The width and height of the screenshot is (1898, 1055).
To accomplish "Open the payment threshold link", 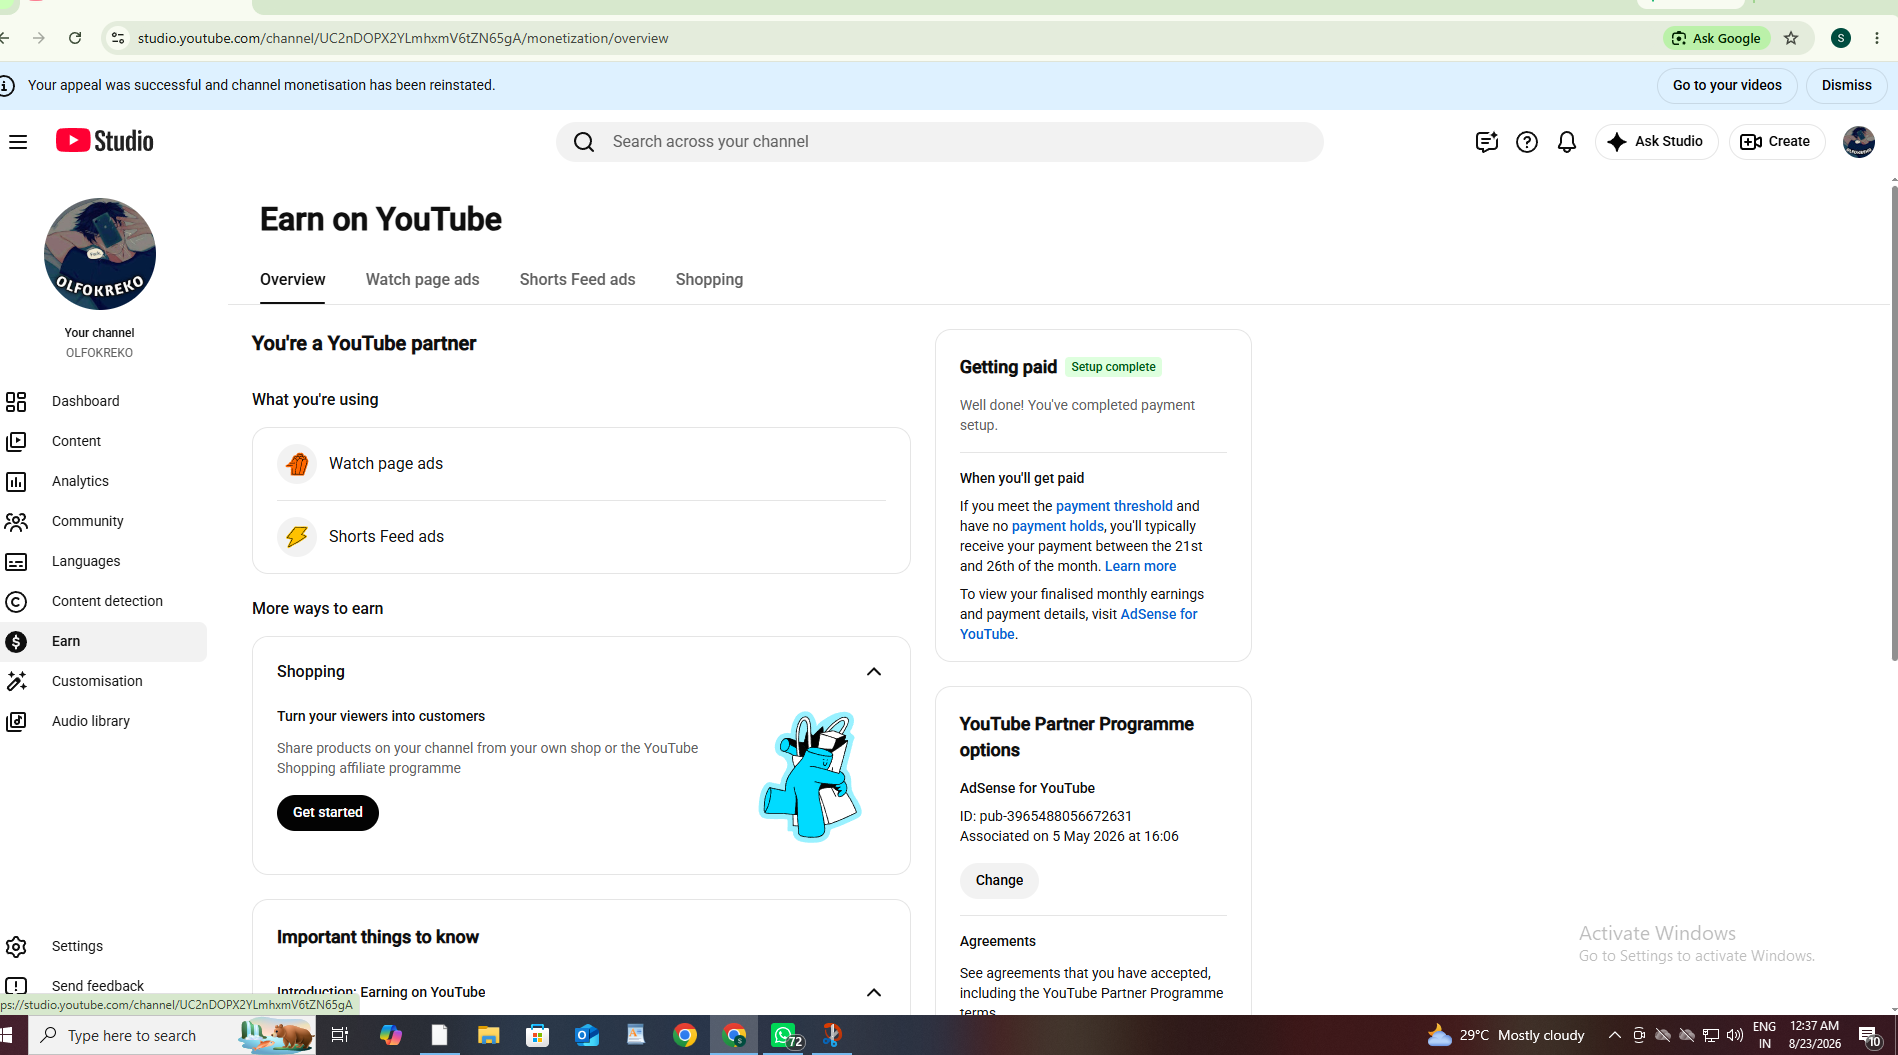I will (1114, 506).
